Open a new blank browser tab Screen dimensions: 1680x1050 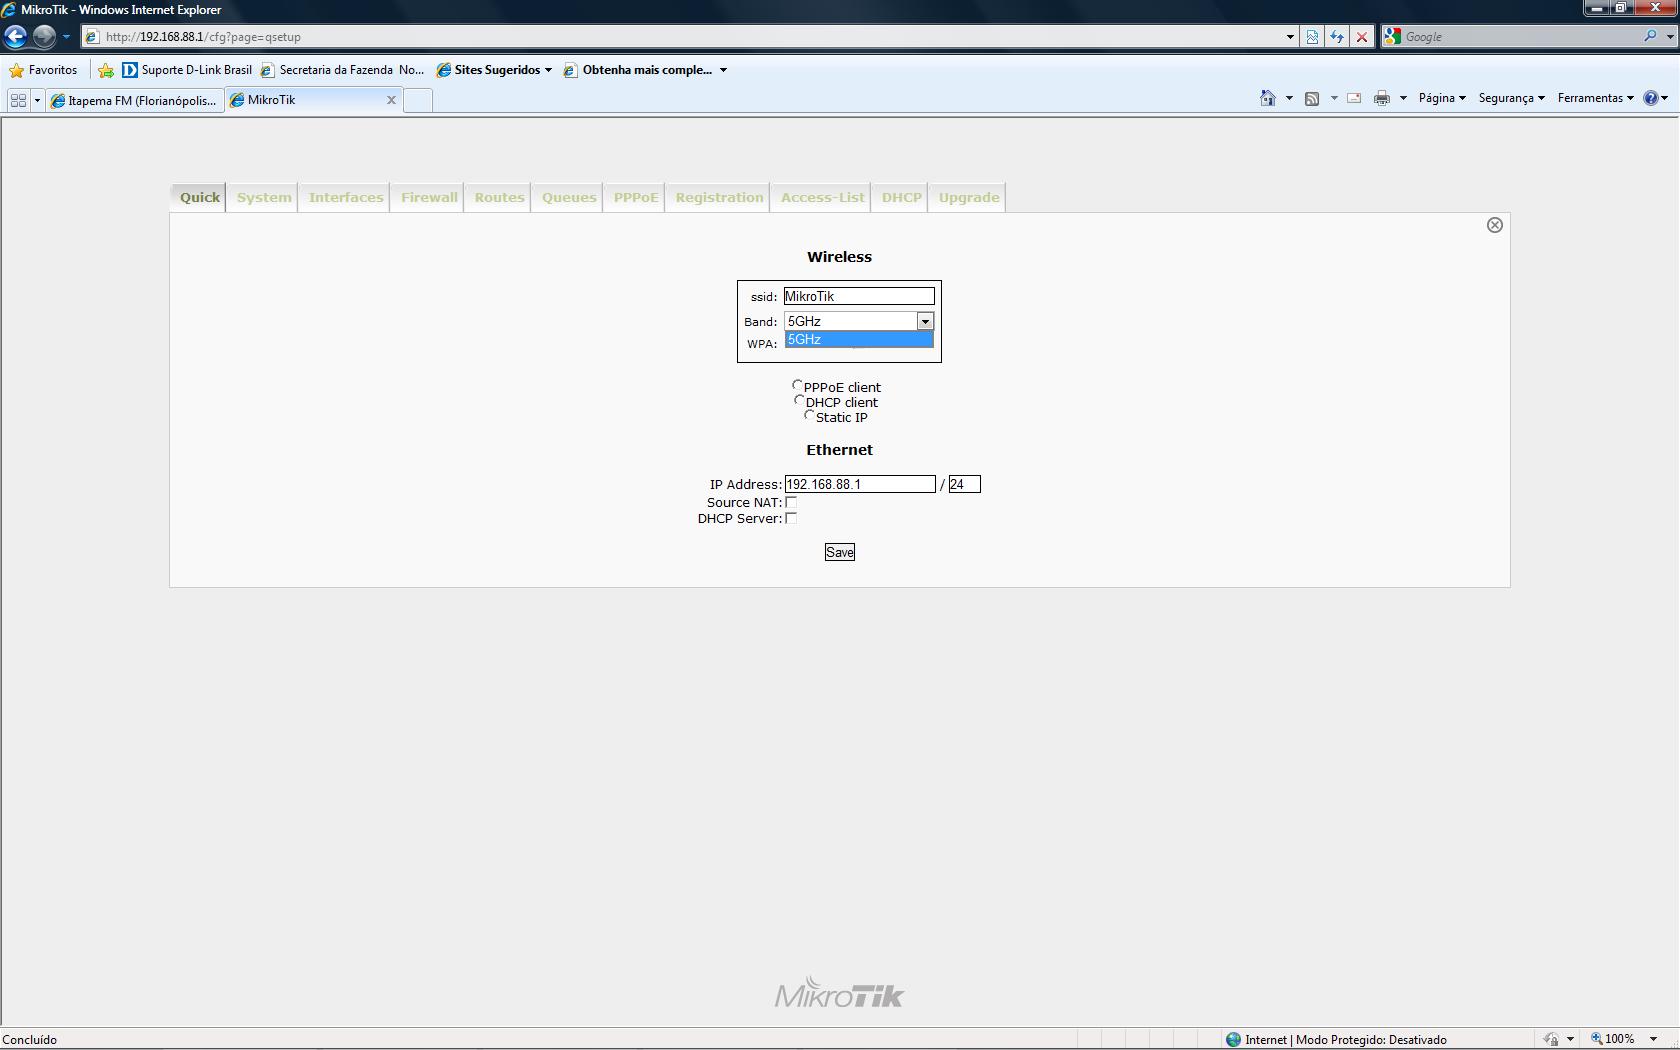tap(418, 100)
